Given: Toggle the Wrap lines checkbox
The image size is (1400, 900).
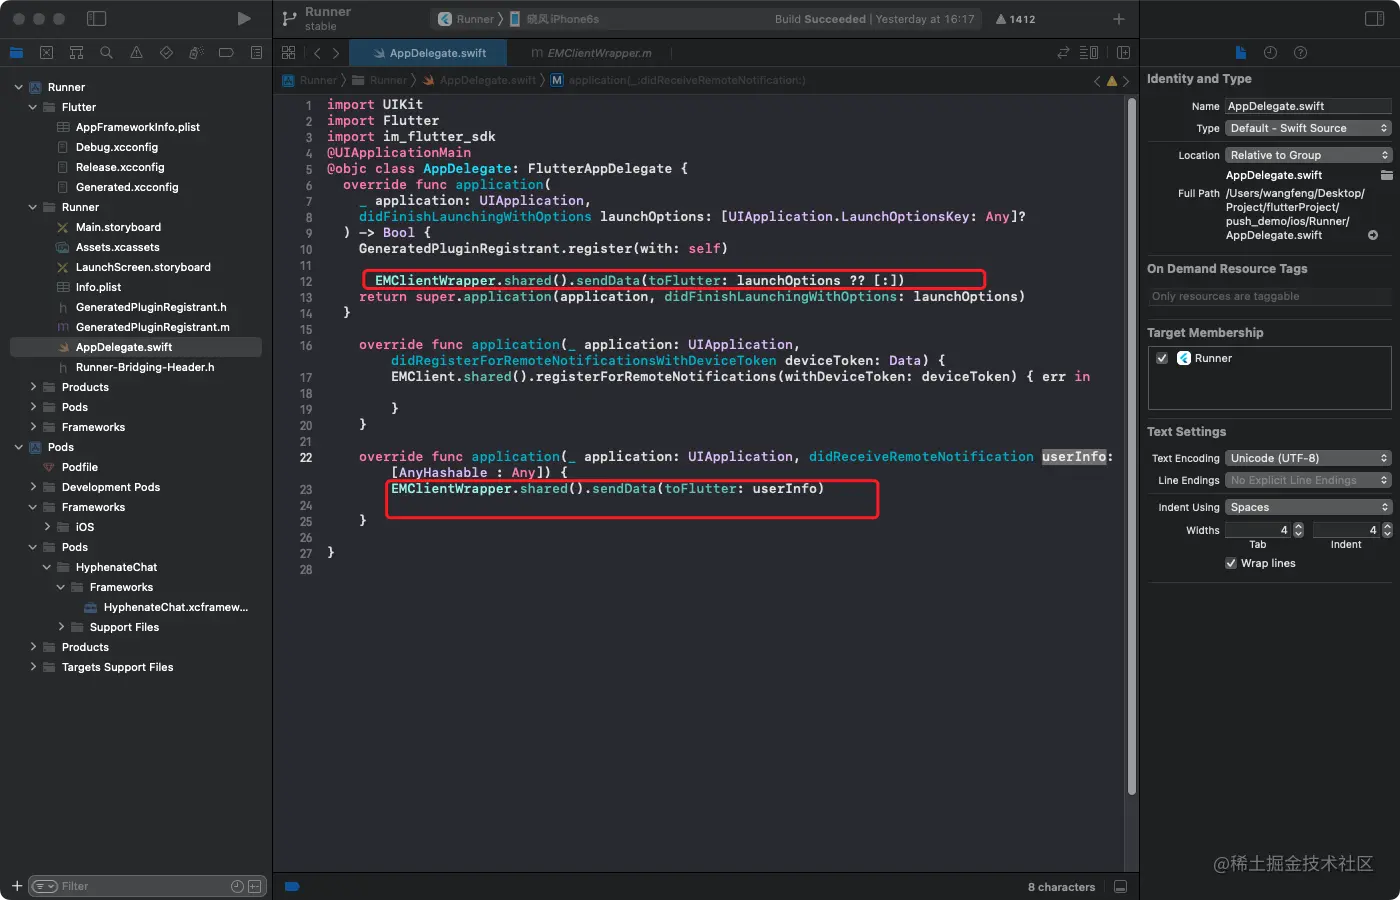Looking at the screenshot, I should point(1231,563).
